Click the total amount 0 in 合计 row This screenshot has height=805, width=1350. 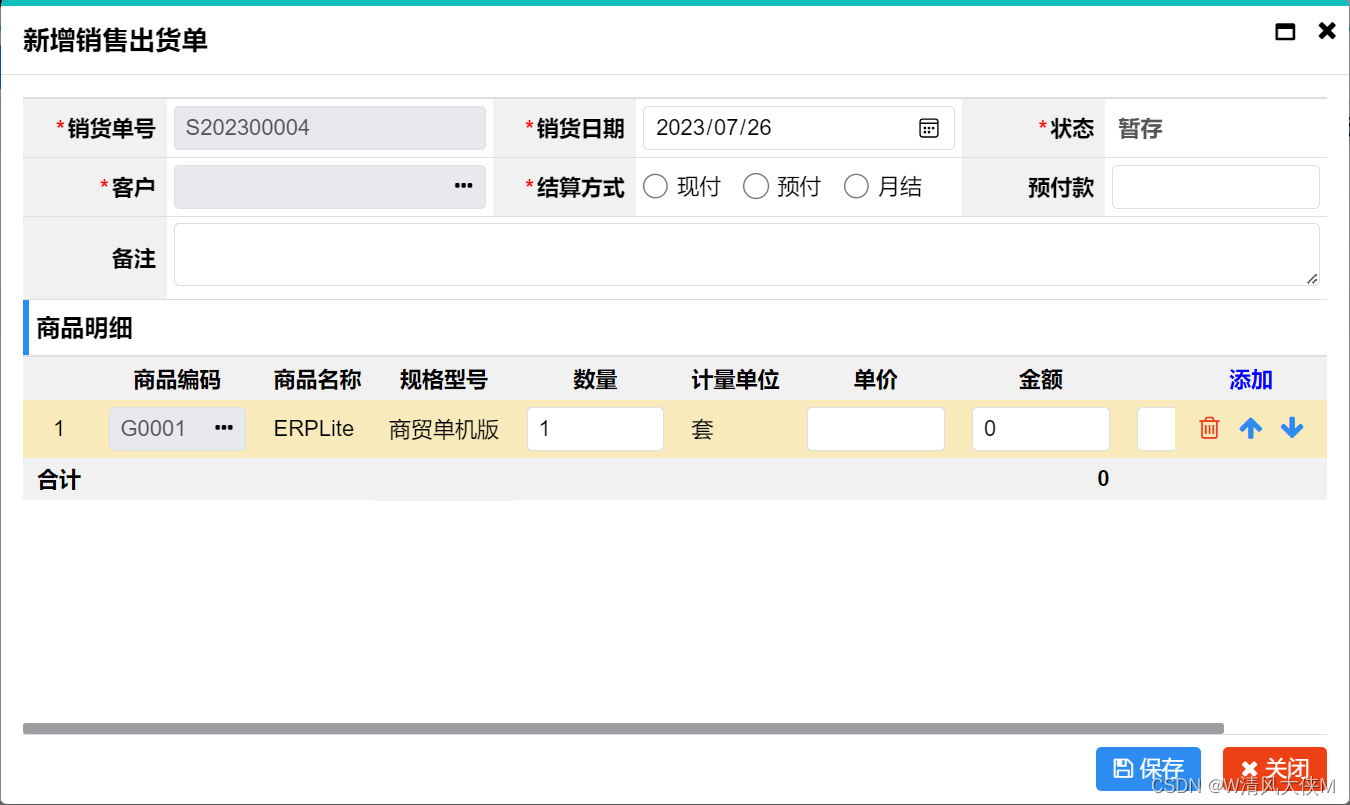[x=1103, y=479]
